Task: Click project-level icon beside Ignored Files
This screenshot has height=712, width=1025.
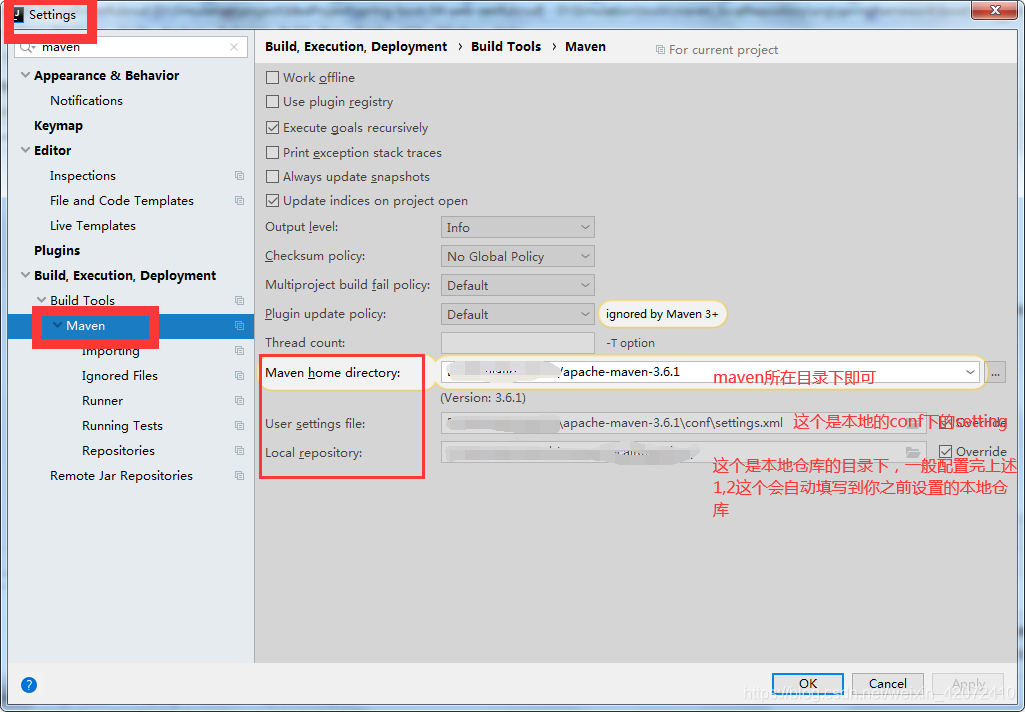Action: tap(239, 376)
